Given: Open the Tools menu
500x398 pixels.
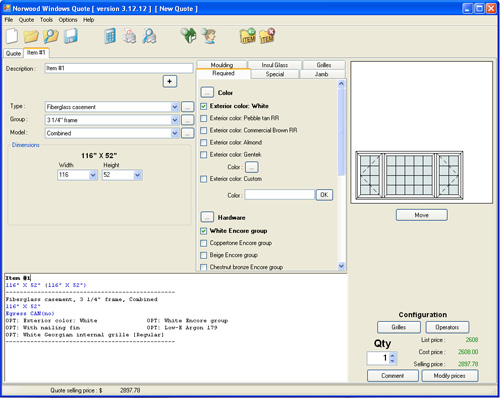Looking at the screenshot, I should pos(46,20).
